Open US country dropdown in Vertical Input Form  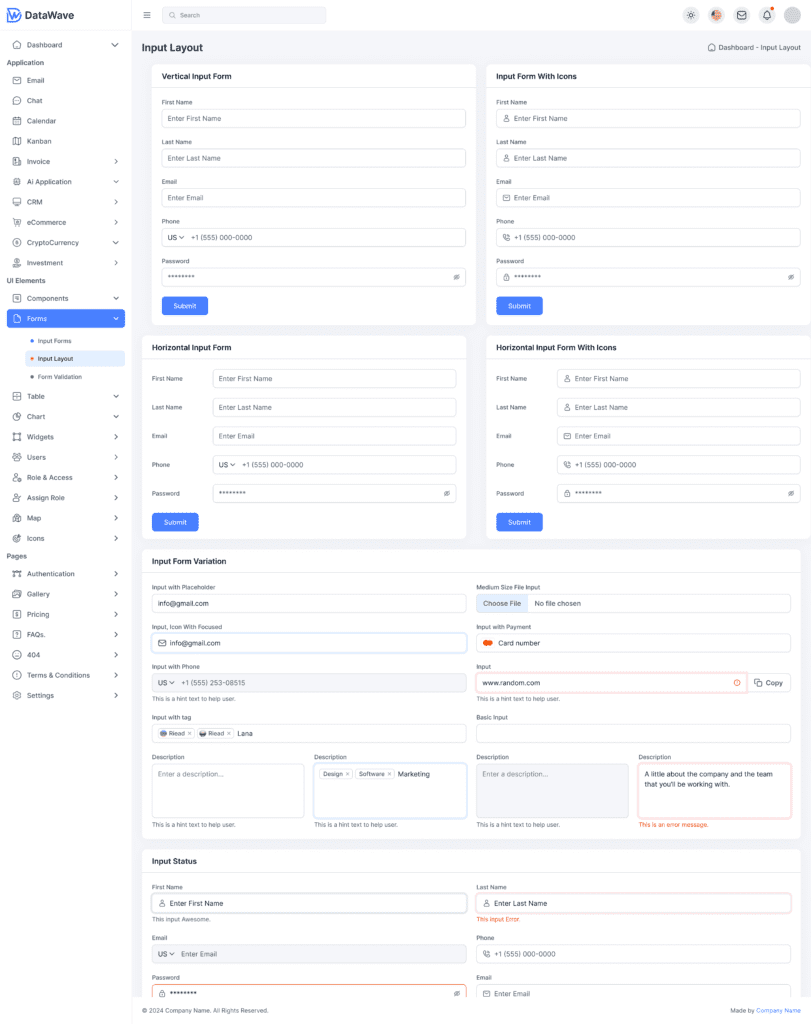176,238
